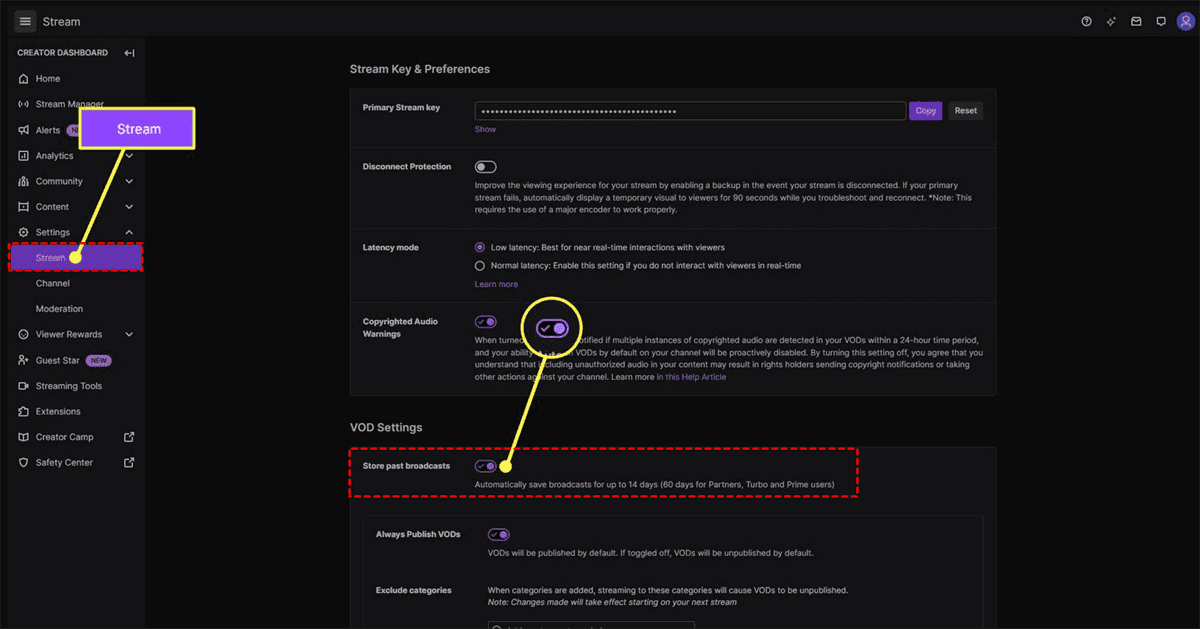
Task: Select Normal latency radio option
Action: 480,266
